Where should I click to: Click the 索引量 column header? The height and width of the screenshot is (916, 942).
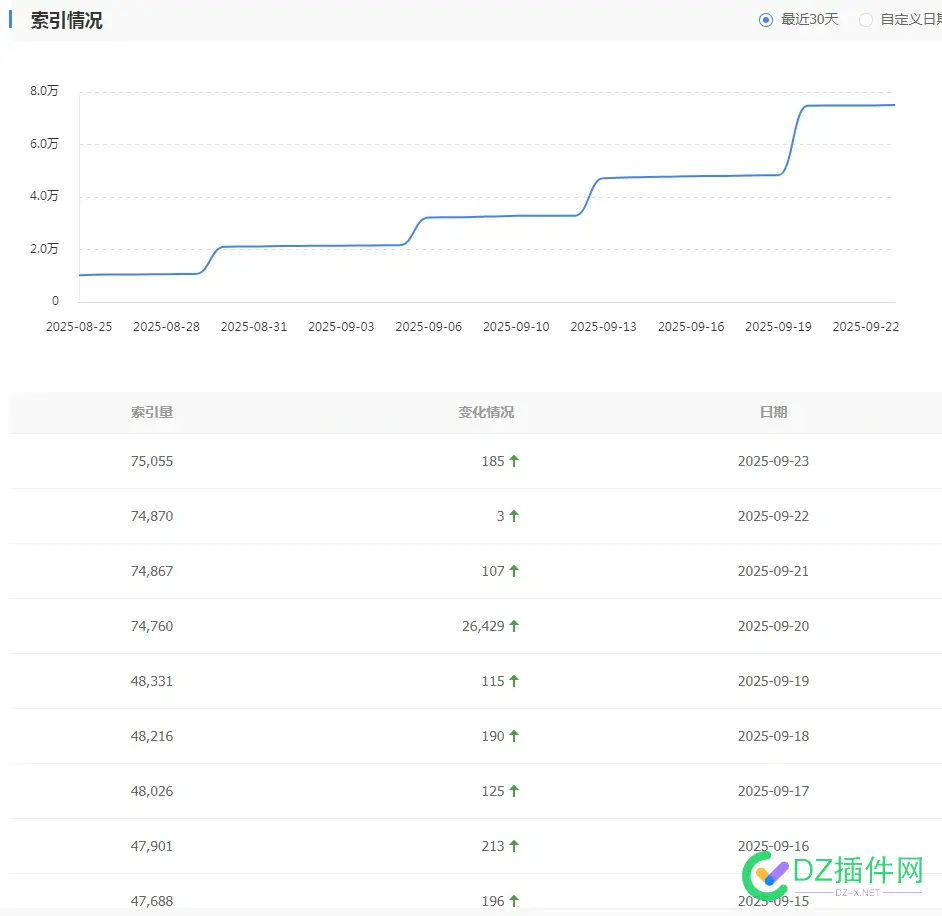(152, 412)
